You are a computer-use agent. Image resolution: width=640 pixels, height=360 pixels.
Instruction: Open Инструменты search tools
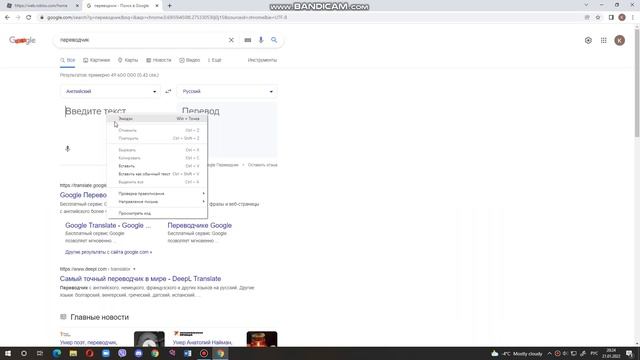point(262,60)
